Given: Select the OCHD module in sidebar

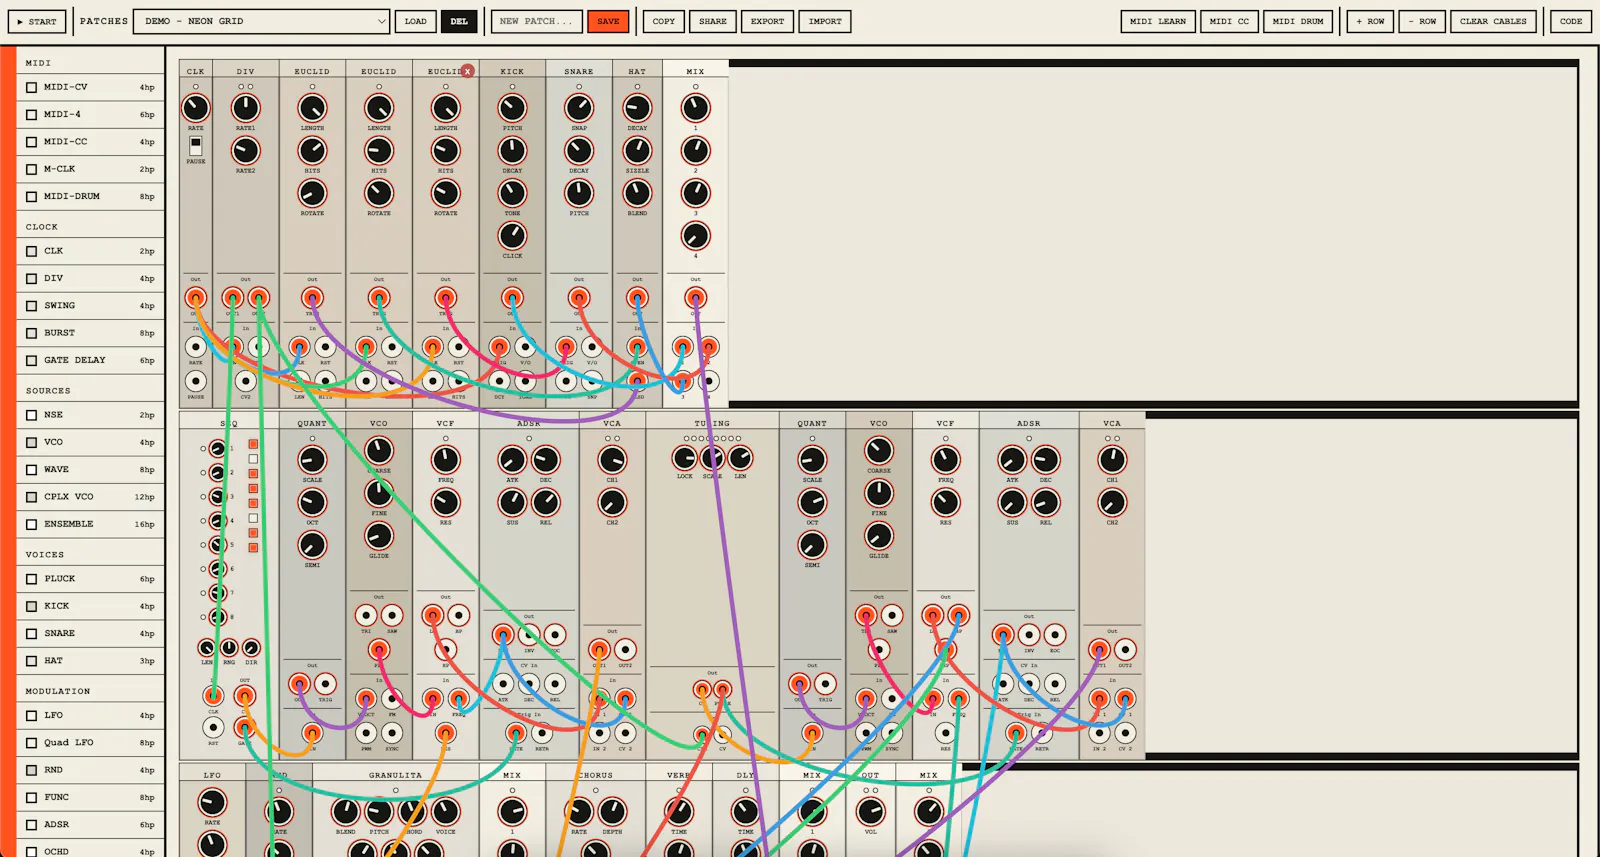Looking at the screenshot, I should [91, 851].
